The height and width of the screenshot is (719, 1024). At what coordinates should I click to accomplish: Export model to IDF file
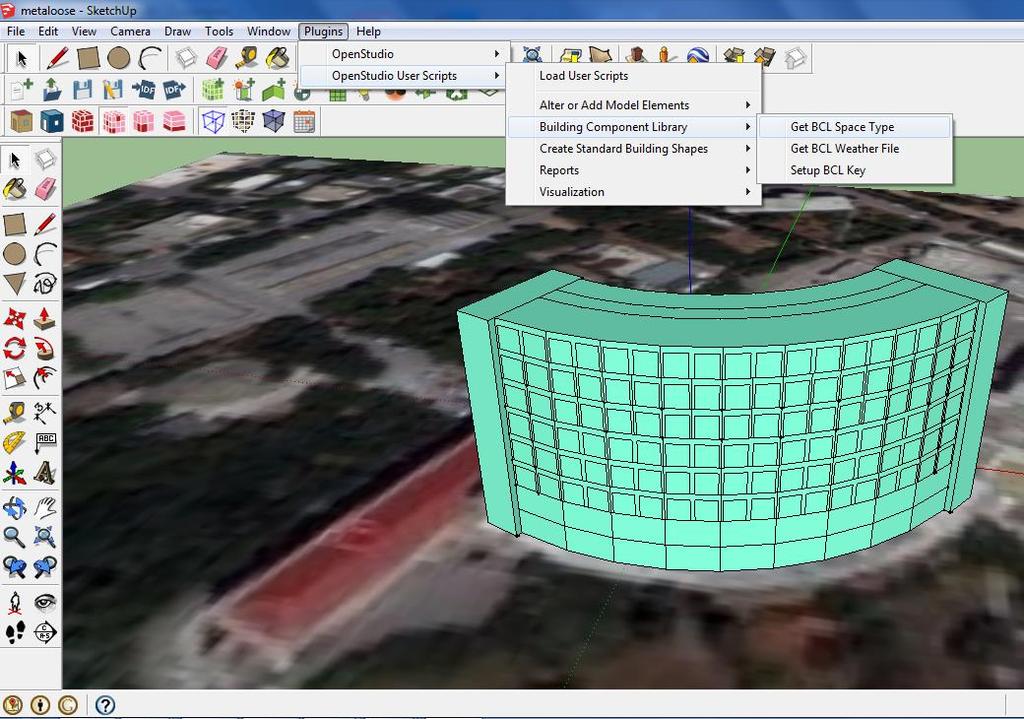(174, 89)
